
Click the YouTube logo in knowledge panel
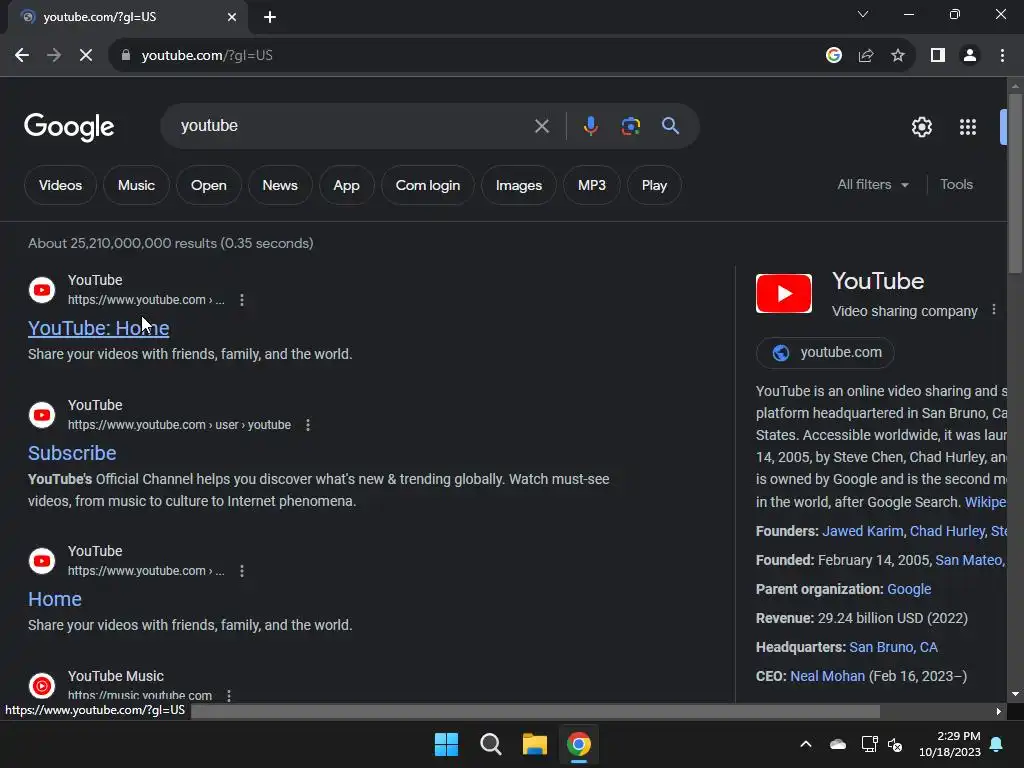coord(784,293)
